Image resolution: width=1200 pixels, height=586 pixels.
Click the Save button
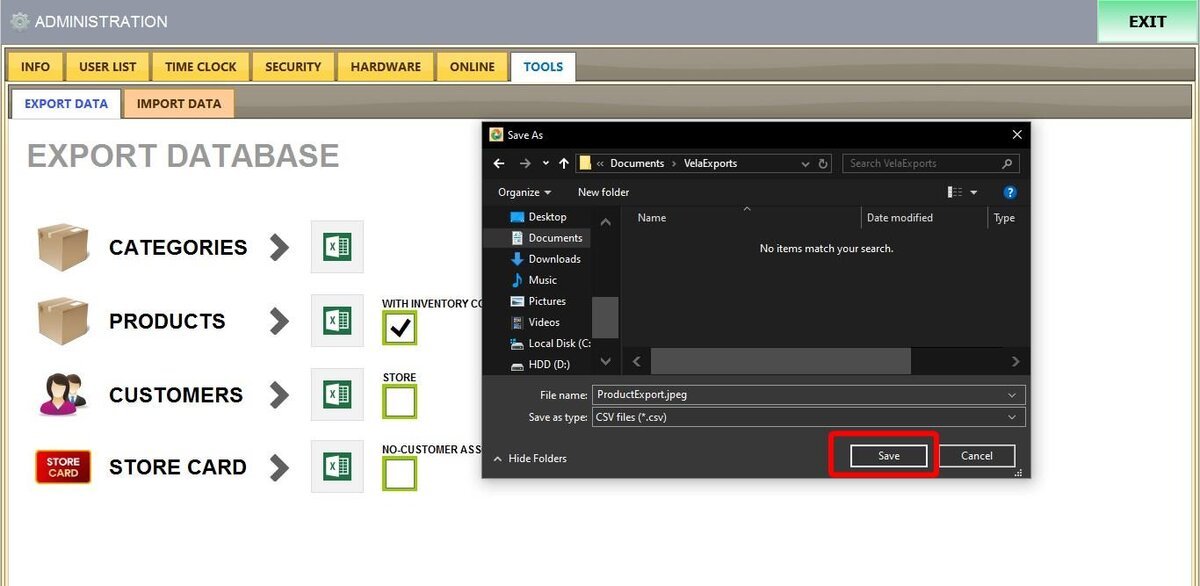[889, 456]
